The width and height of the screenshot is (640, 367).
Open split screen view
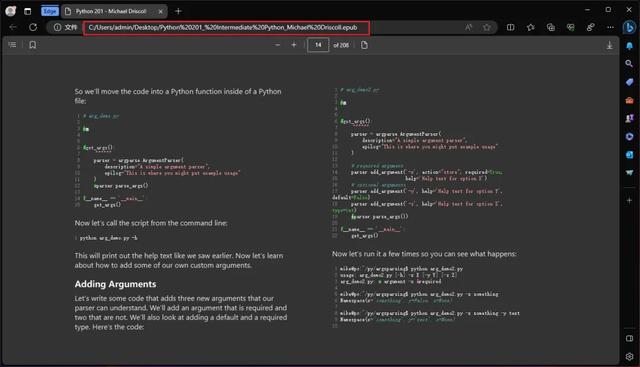pos(510,27)
